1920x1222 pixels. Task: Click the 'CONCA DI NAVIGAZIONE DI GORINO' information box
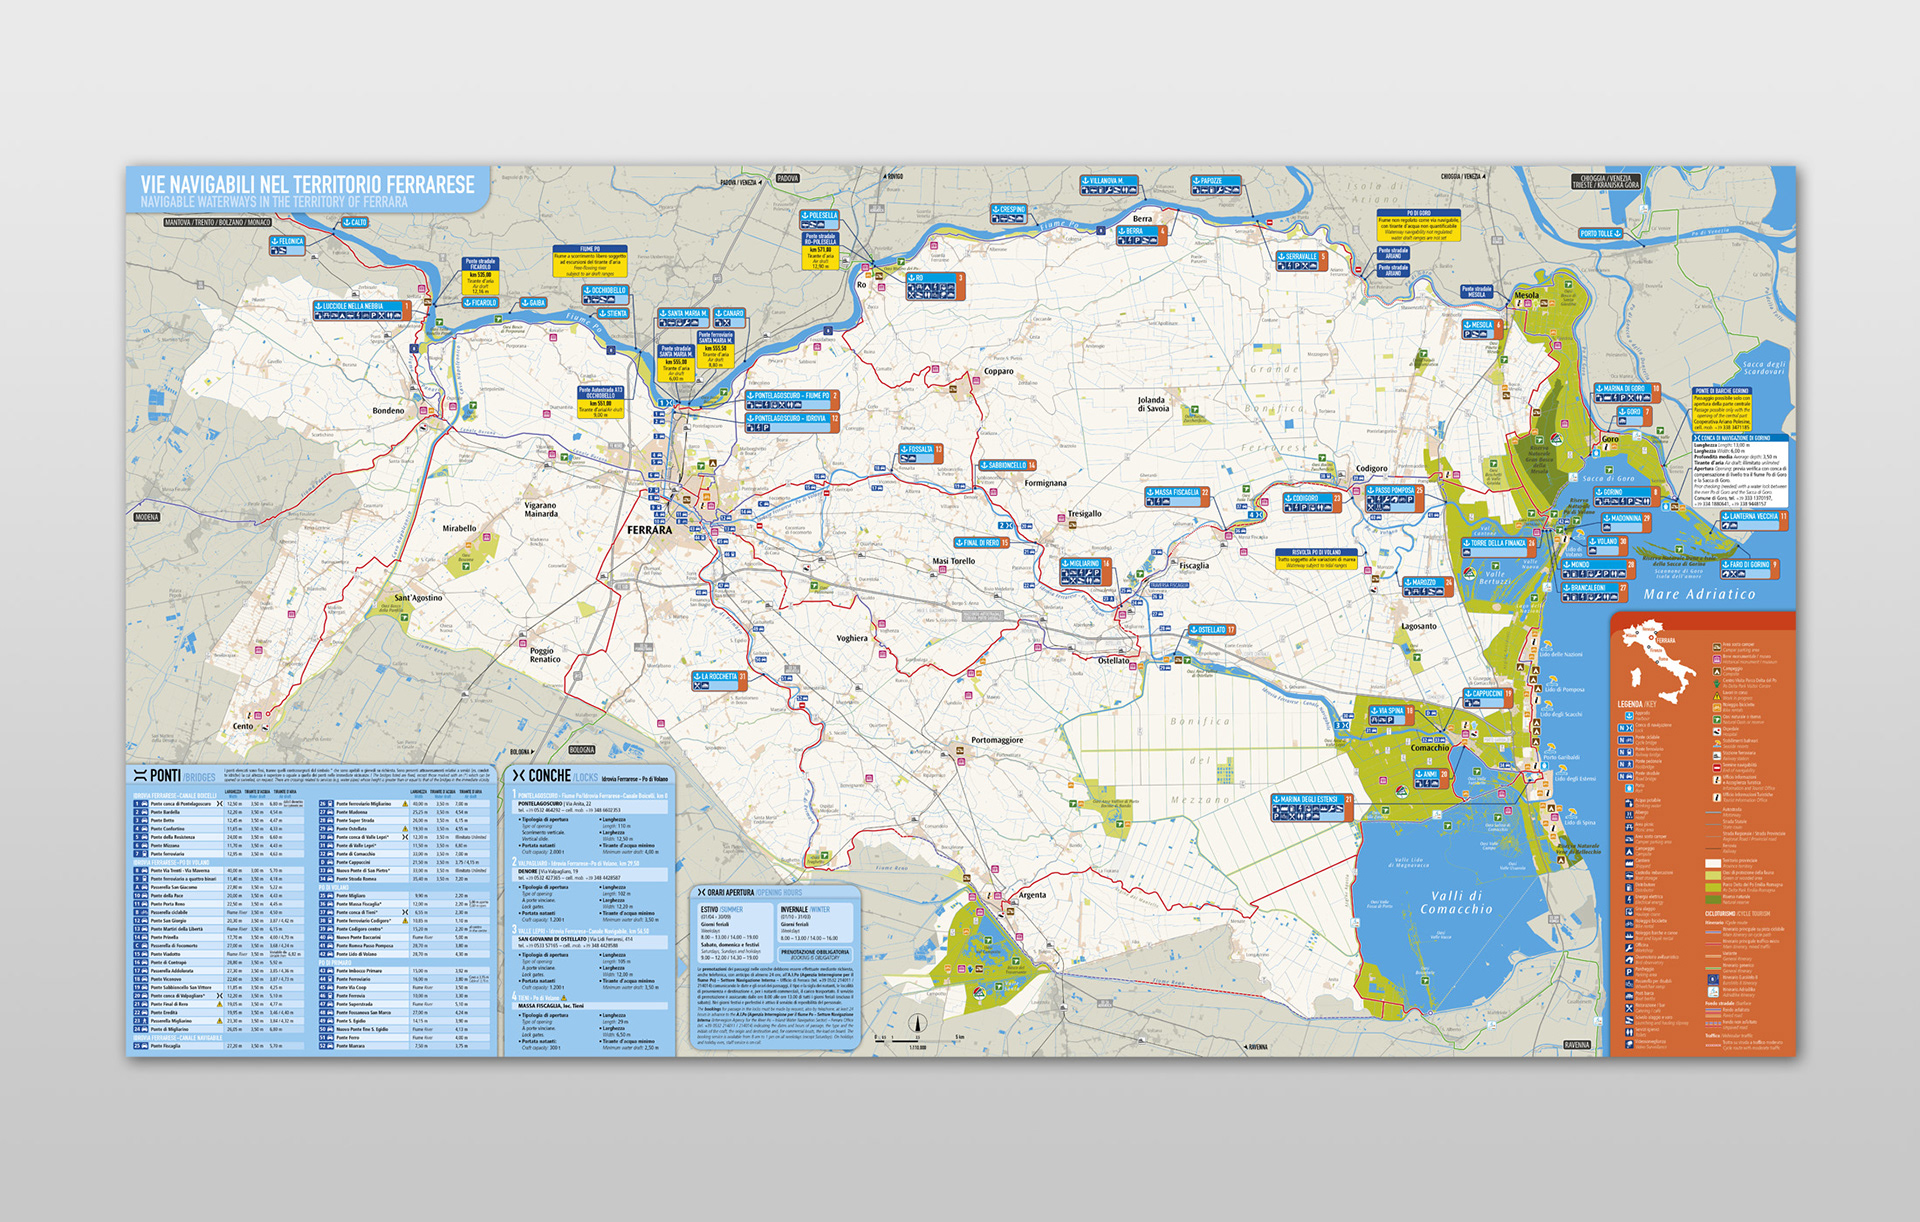click(x=1739, y=471)
